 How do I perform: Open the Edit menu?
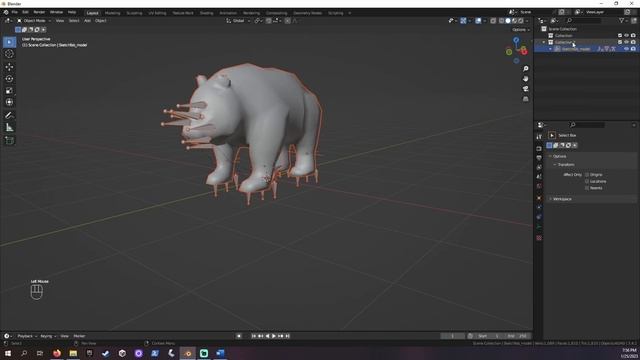tap(25, 12)
